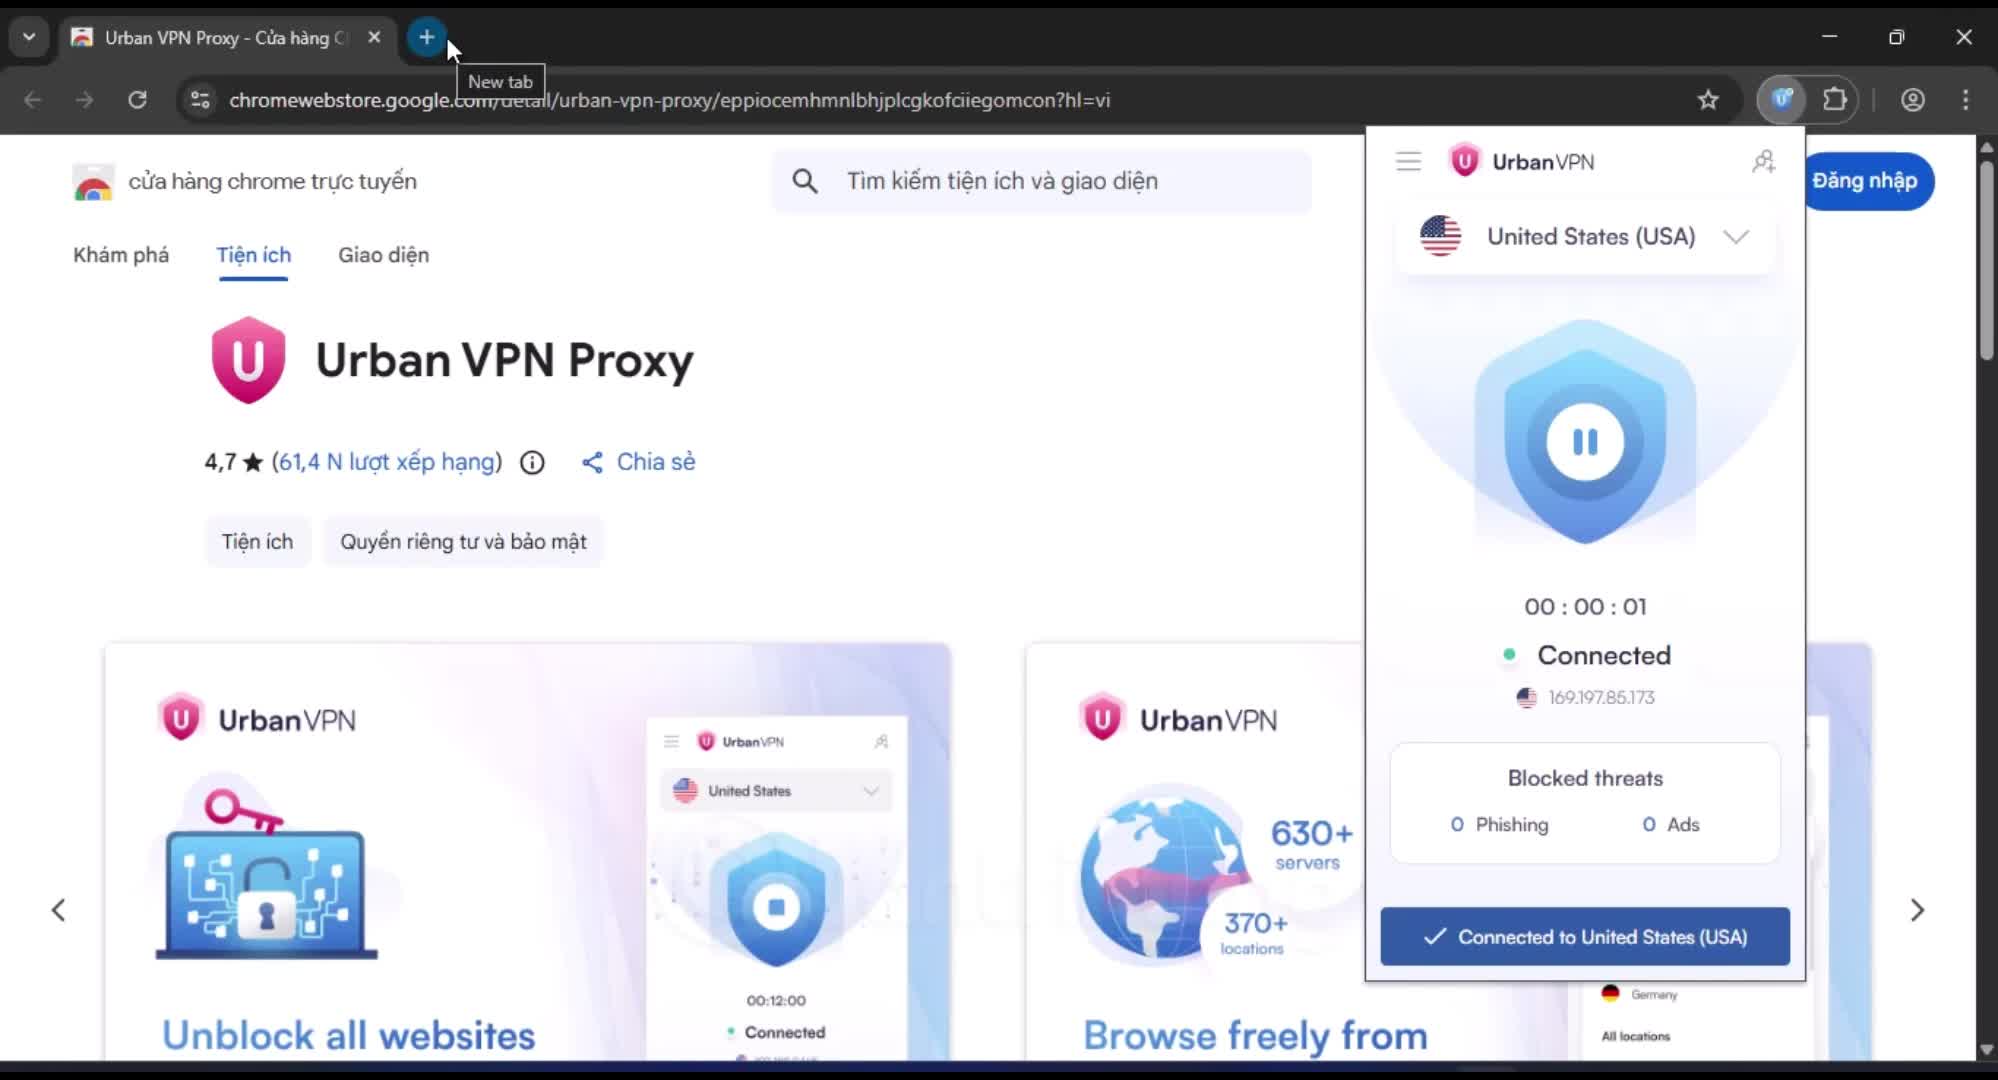Open the Chrome profile icon
Viewport: 1998px width, 1080px height.
(1913, 100)
